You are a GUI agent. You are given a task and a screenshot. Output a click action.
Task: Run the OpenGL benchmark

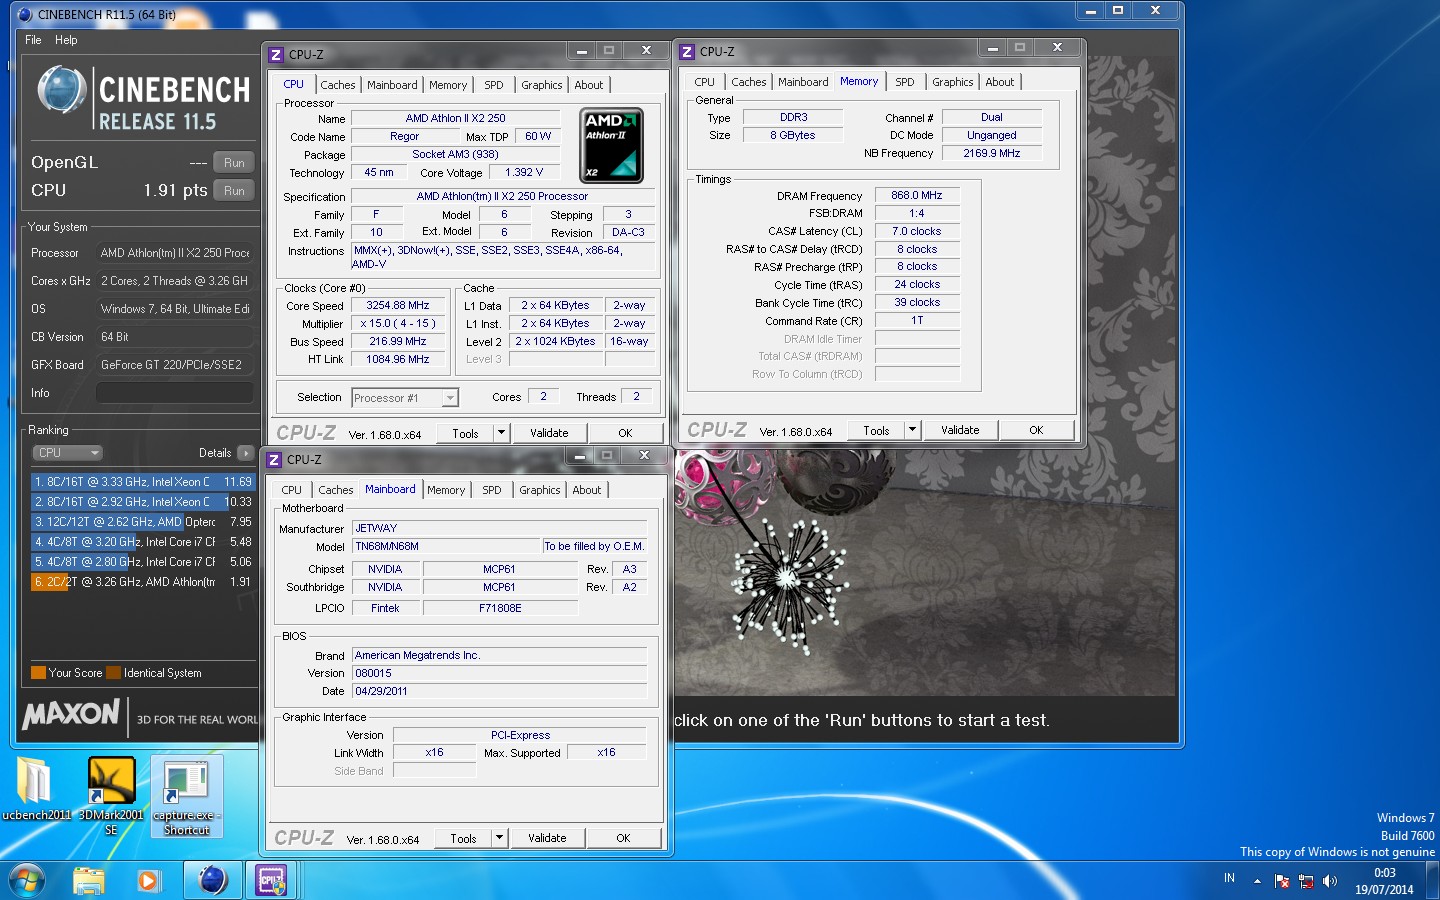234,162
